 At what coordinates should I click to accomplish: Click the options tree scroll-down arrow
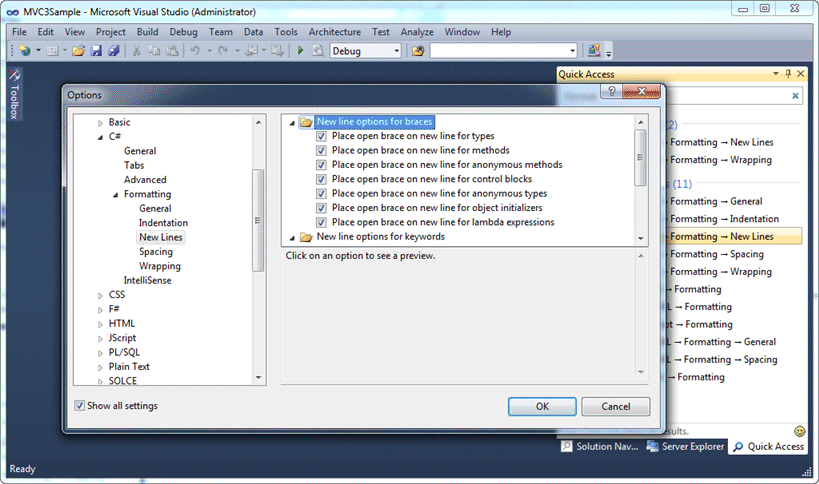tap(259, 377)
